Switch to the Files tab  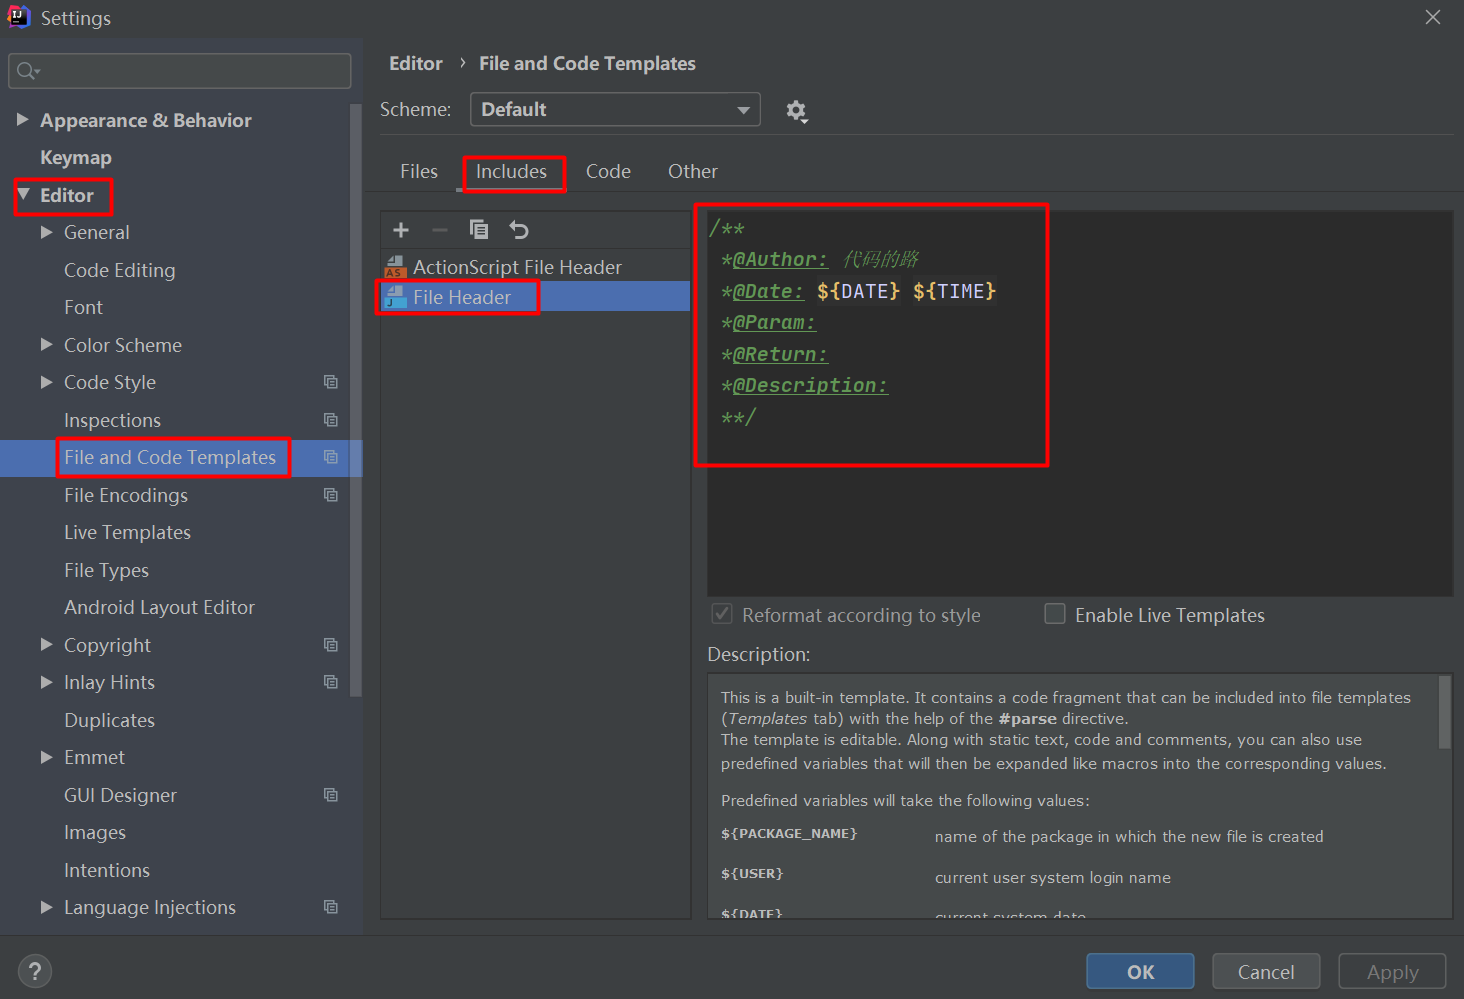point(419,172)
